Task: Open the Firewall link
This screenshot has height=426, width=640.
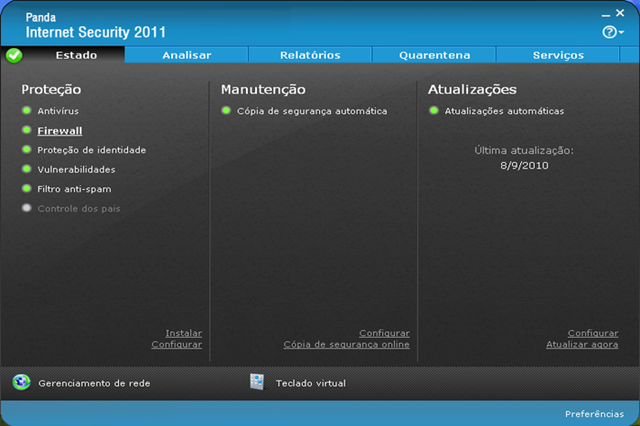Action: (x=60, y=131)
